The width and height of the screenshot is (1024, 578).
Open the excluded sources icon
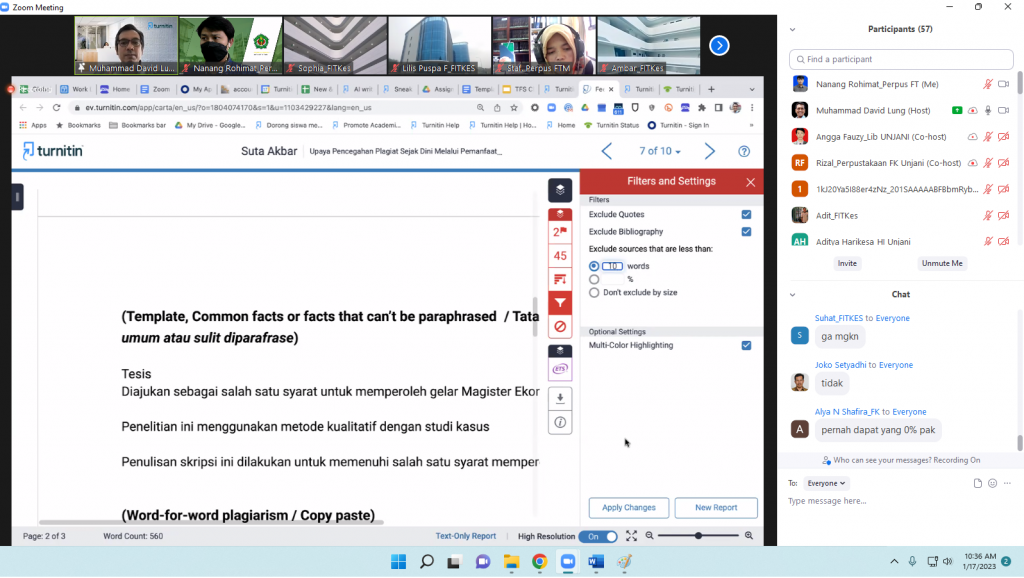click(x=560, y=326)
